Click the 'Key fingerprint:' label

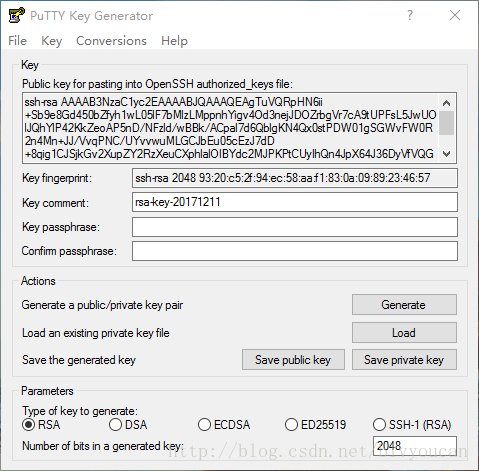pos(57,178)
